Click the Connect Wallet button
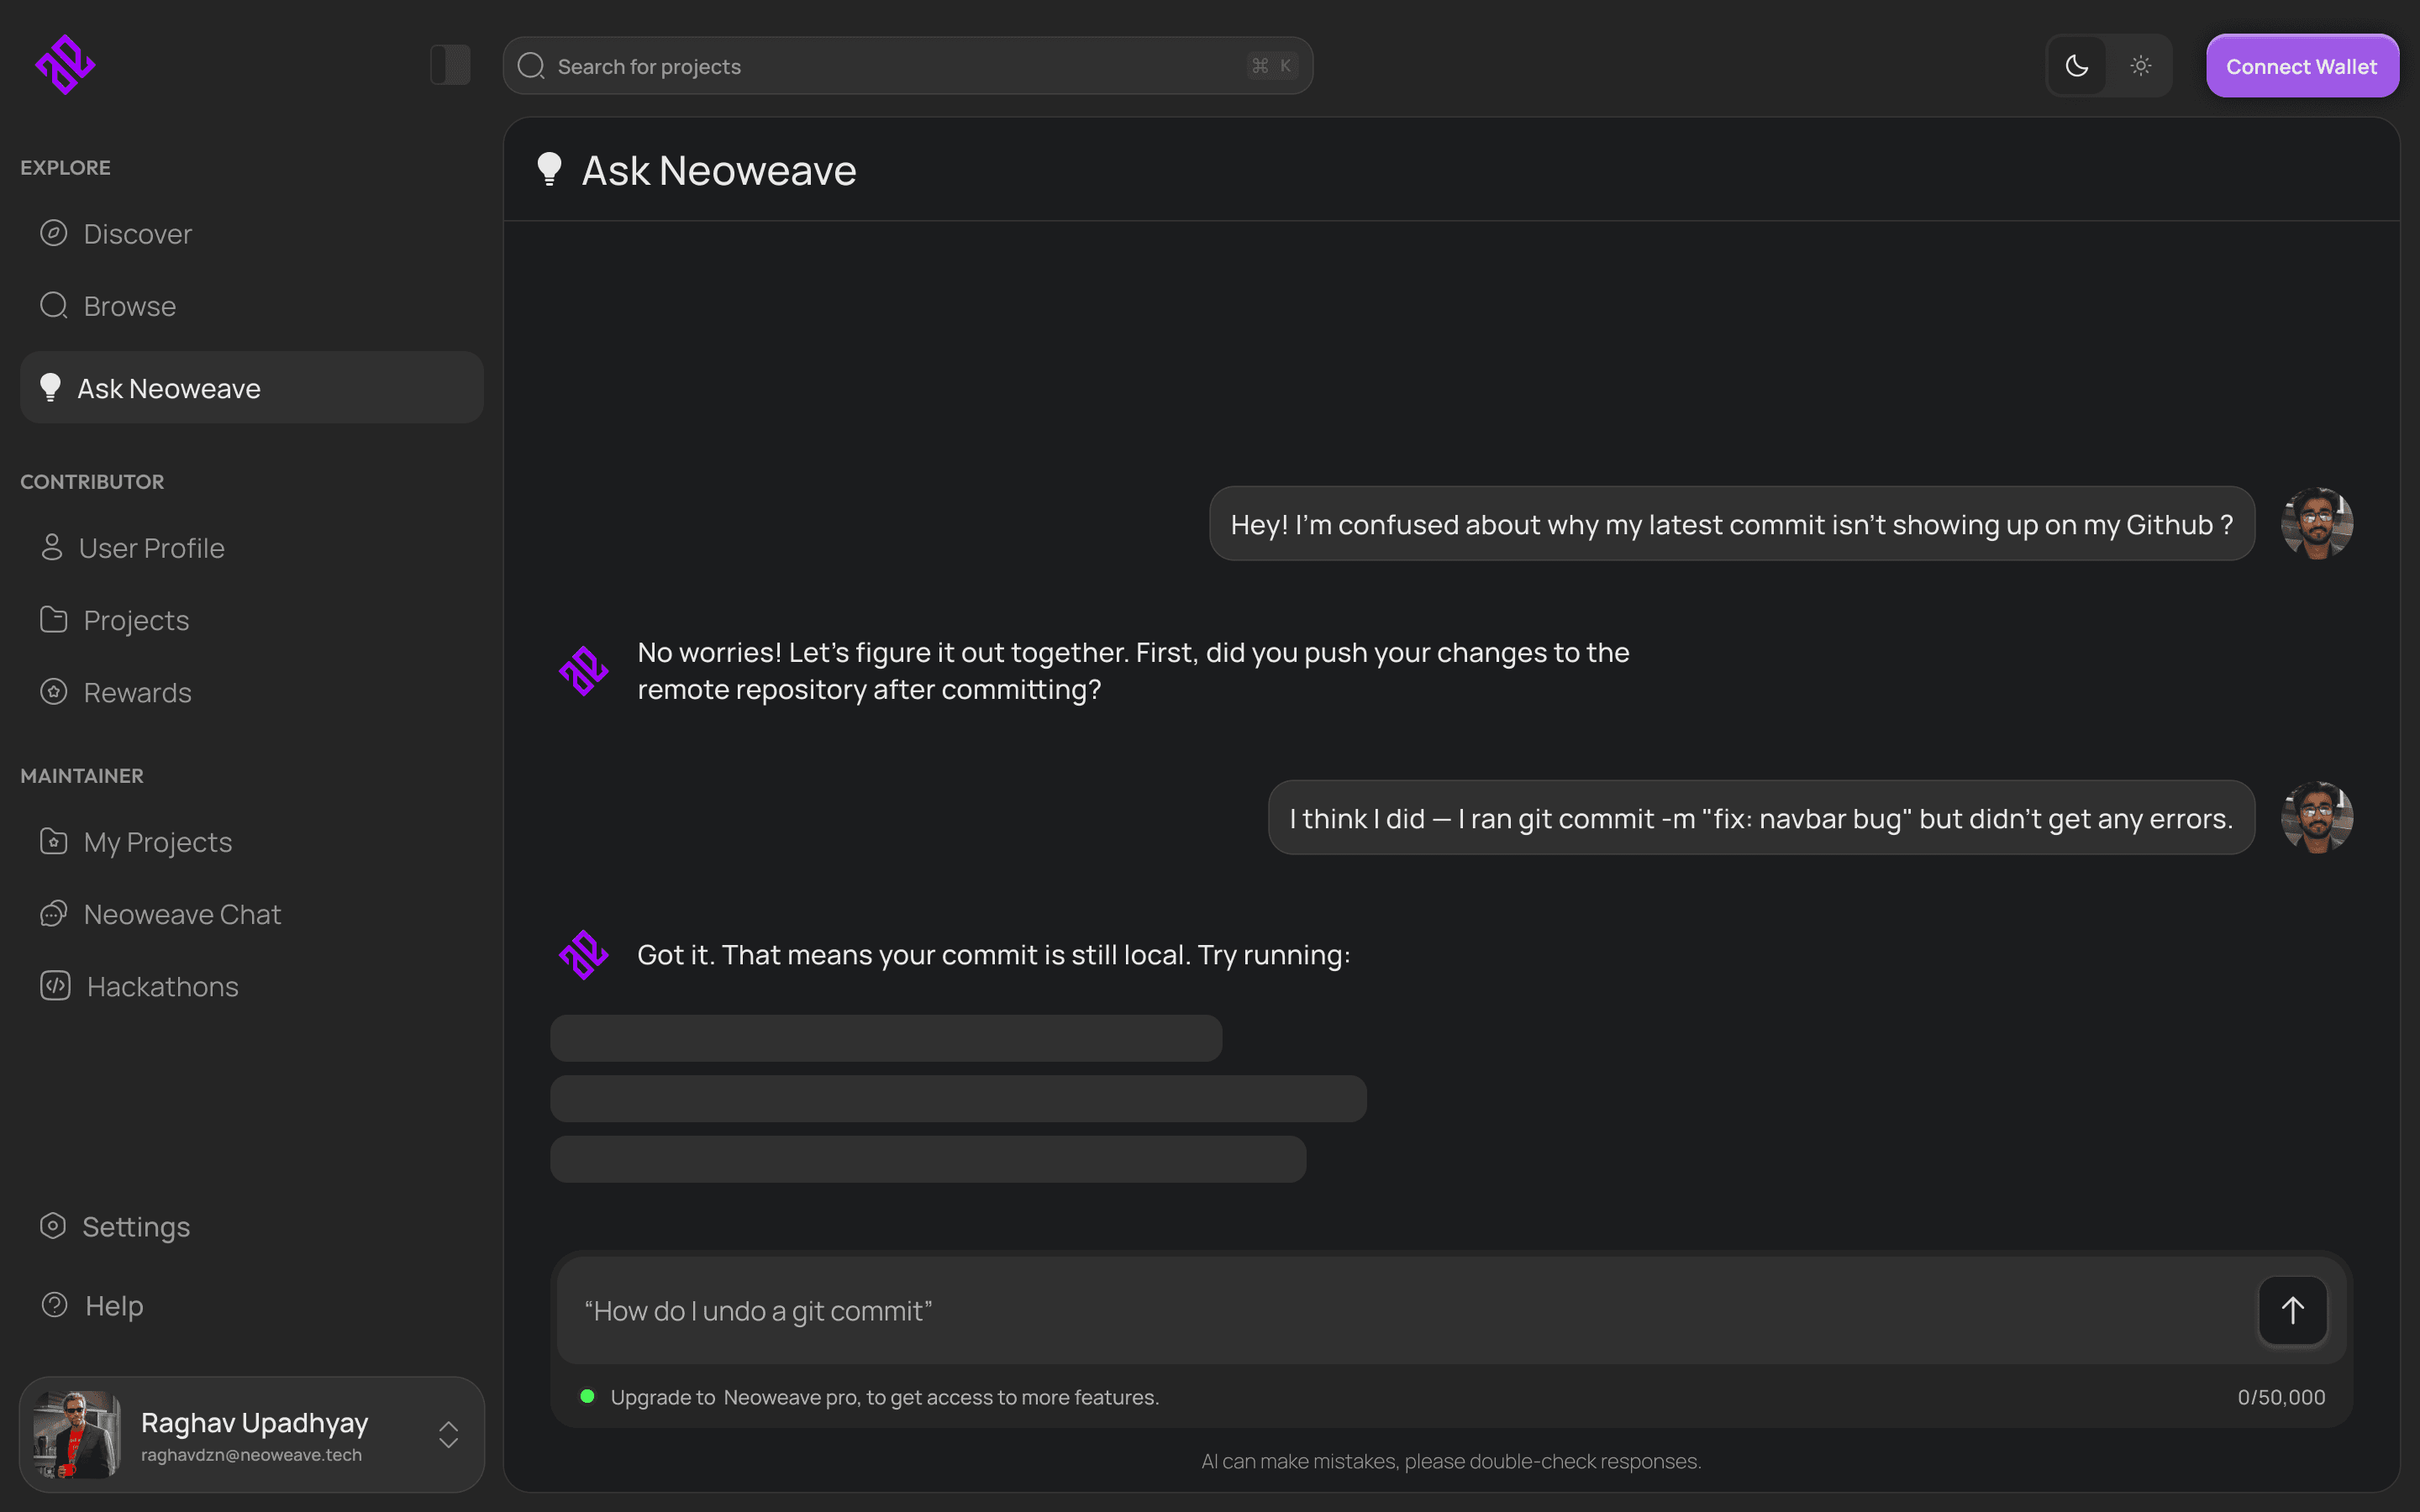 2301,66
